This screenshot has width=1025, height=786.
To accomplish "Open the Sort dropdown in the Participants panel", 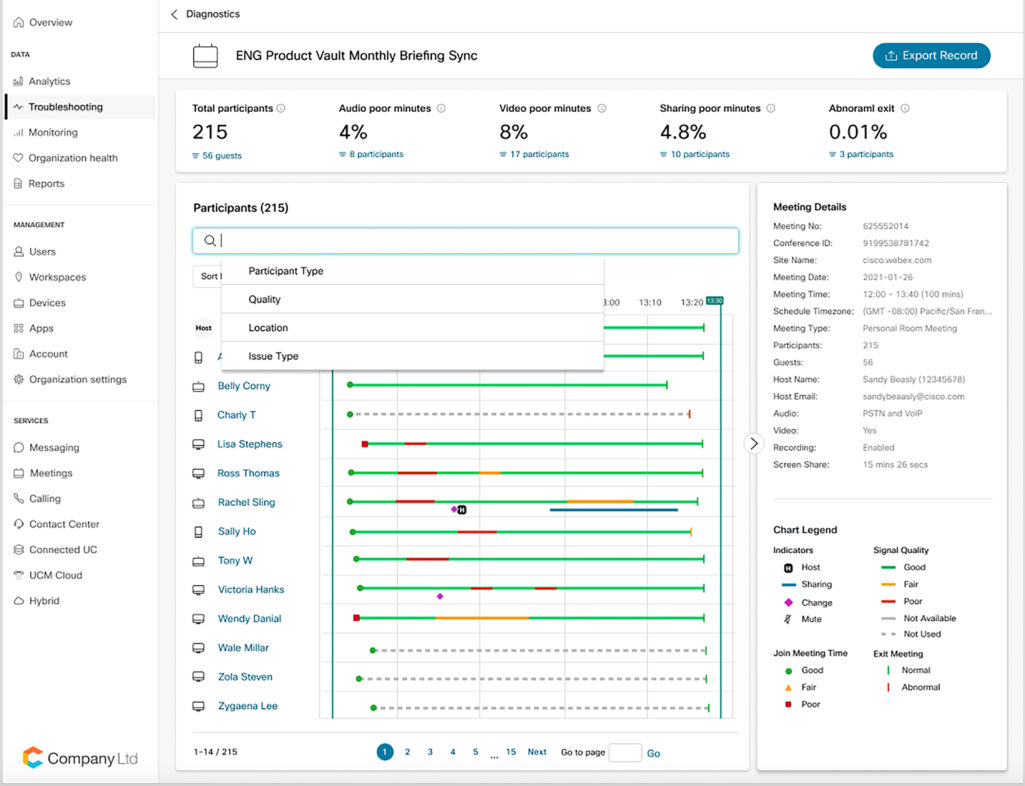I will pyautogui.click(x=210, y=277).
